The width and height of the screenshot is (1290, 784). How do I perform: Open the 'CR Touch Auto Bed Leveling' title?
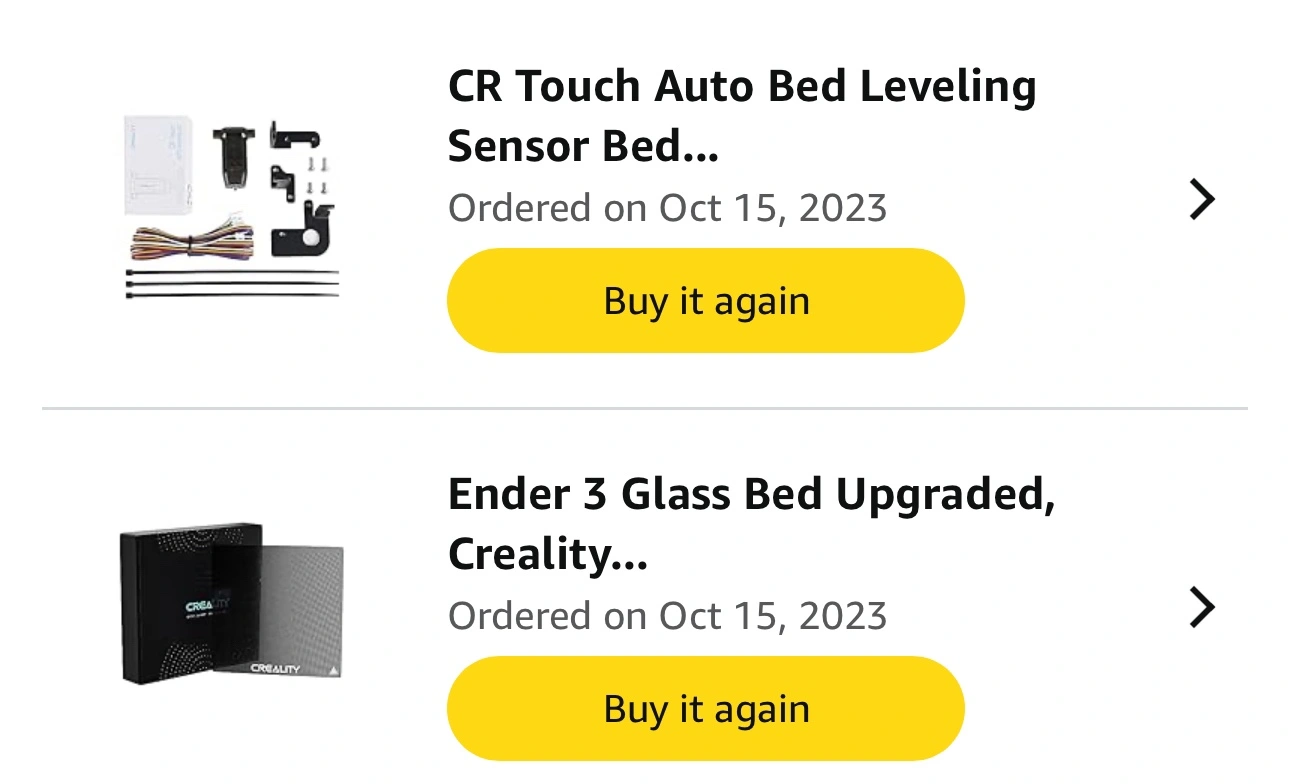click(742, 87)
